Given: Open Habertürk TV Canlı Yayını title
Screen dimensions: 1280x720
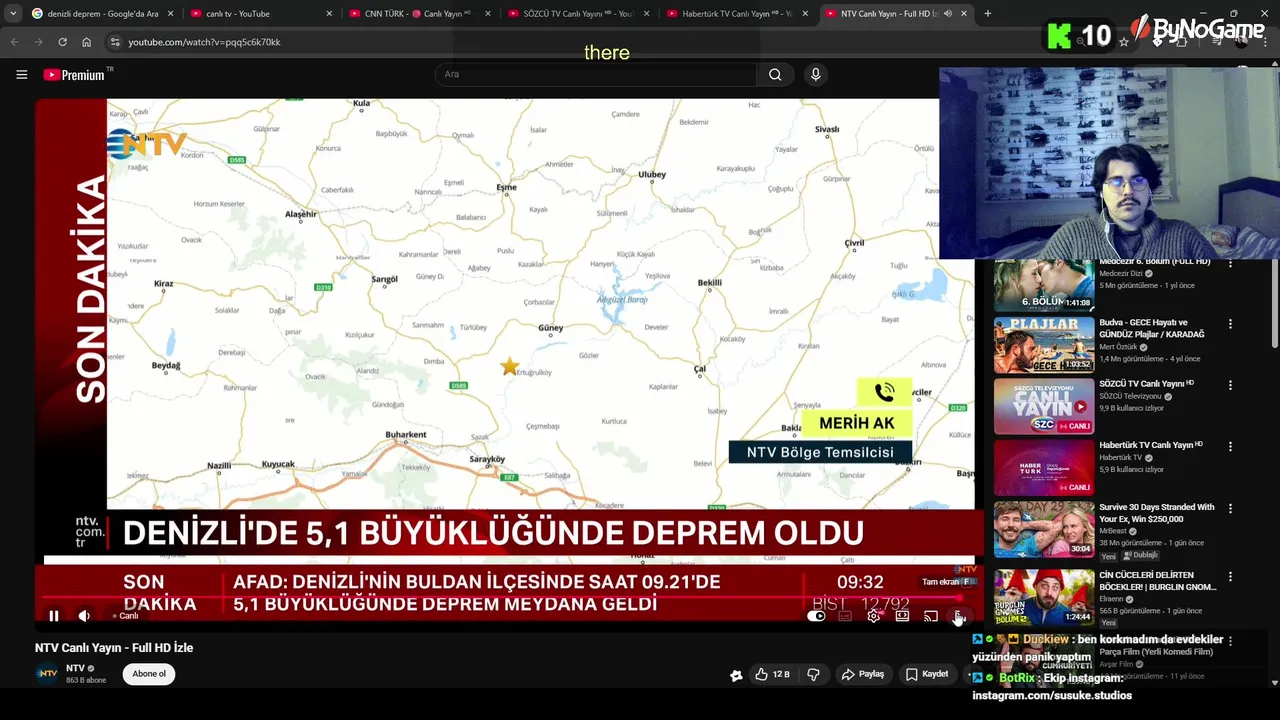Looking at the screenshot, I should pos(1150,445).
